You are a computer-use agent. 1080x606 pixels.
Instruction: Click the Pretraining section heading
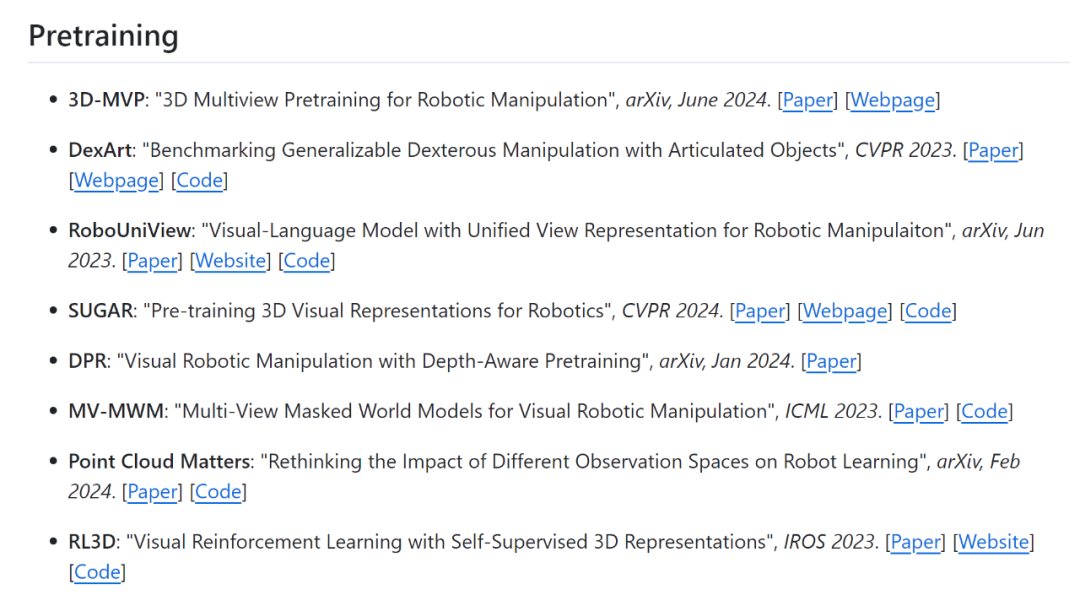103,36
